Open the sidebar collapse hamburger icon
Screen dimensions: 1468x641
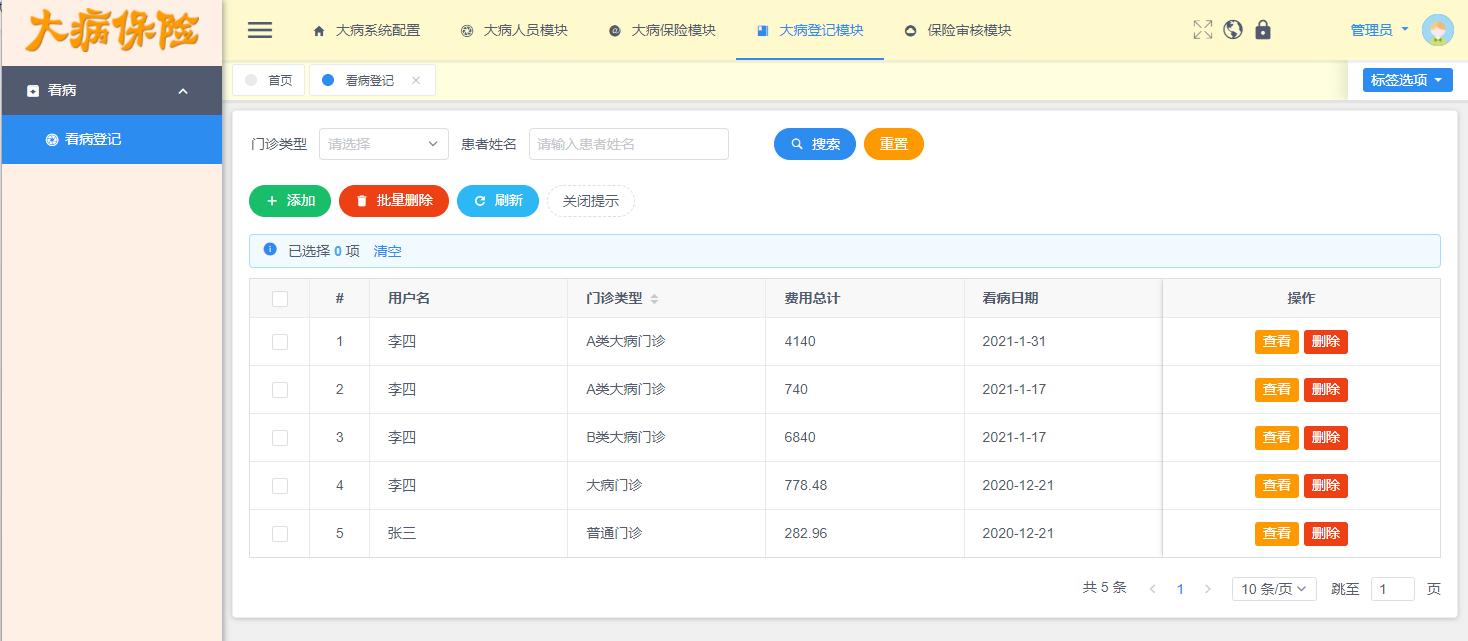point(259,30)
